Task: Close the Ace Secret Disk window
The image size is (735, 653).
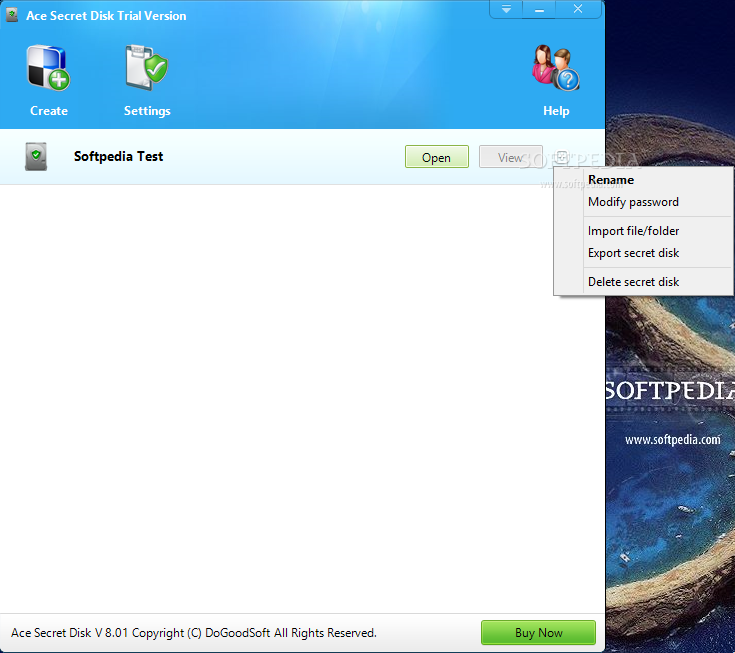Action: click(578, 9)
